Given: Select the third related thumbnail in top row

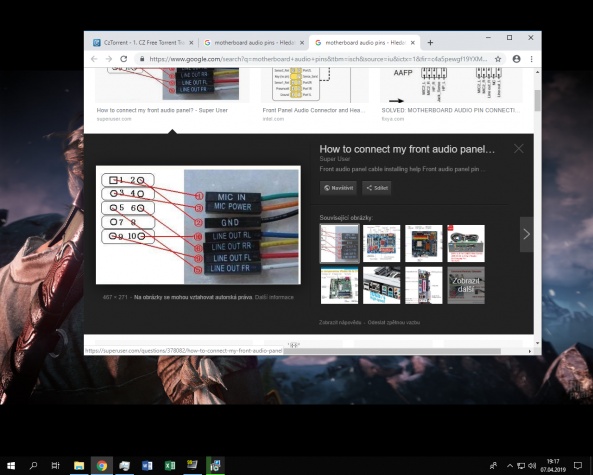Looking at the screenshot, I should click(424, 244).
